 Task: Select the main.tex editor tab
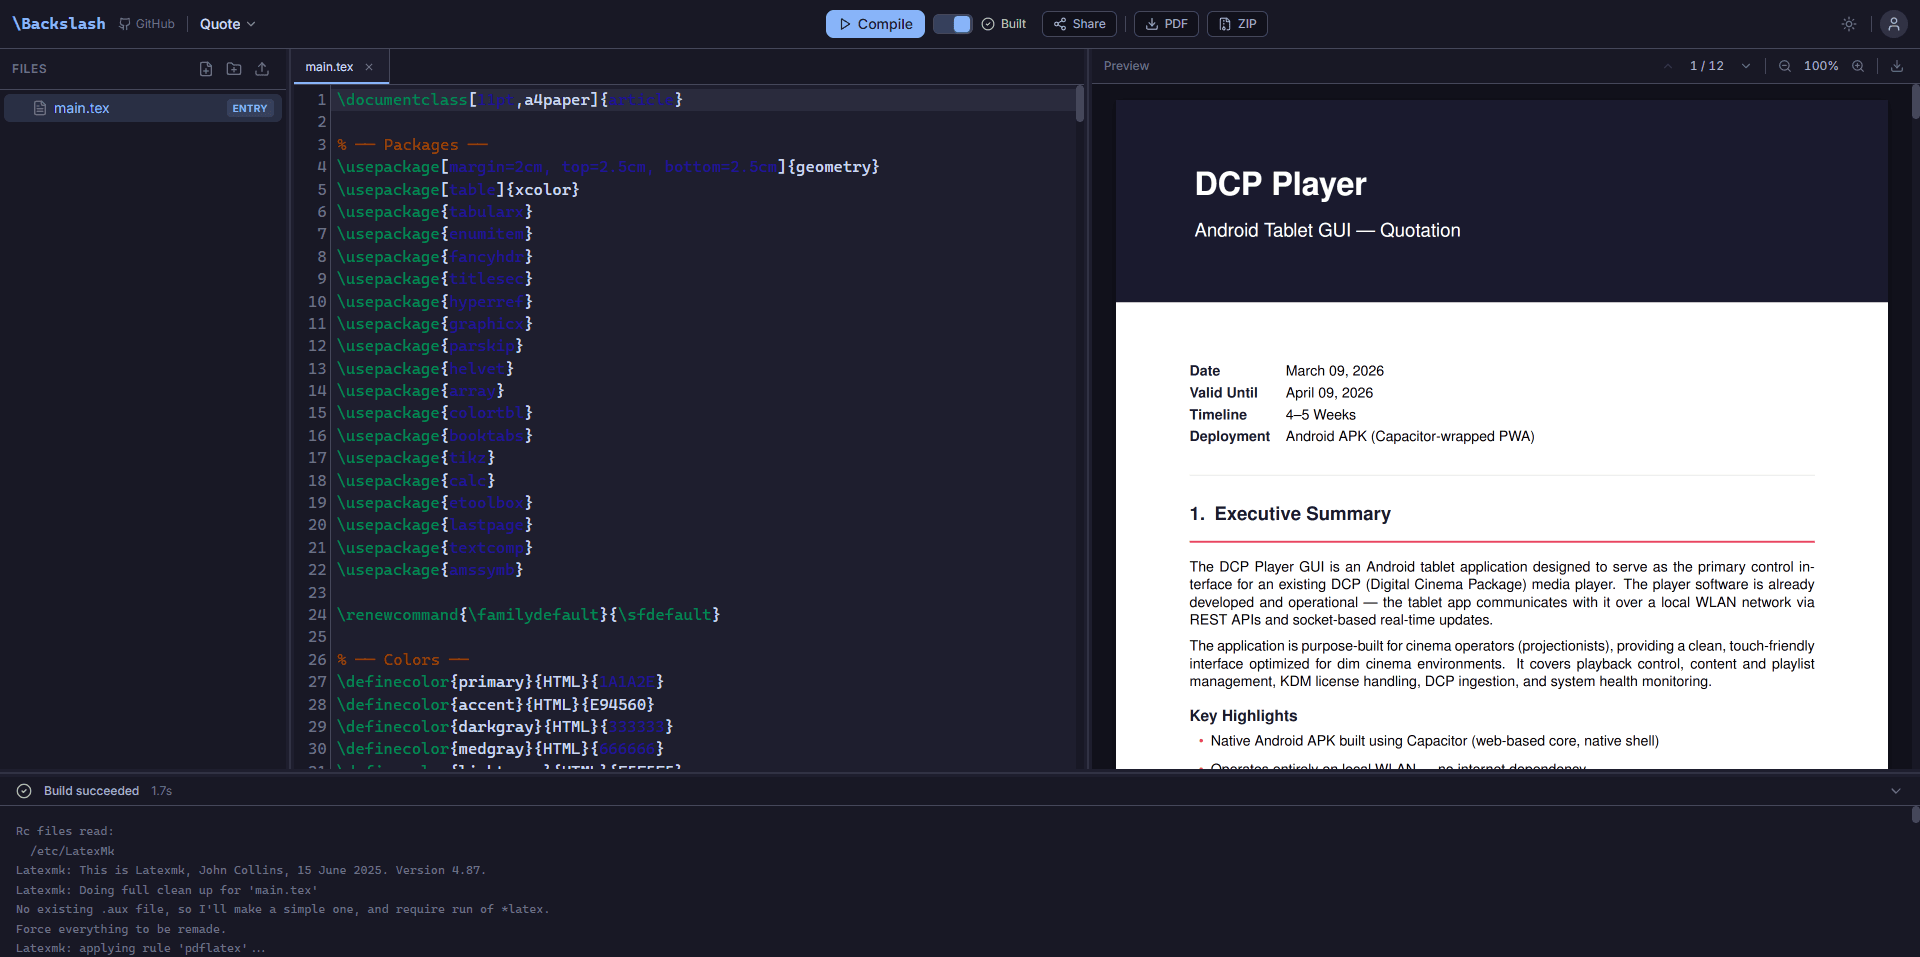click(x=329, y=66)
